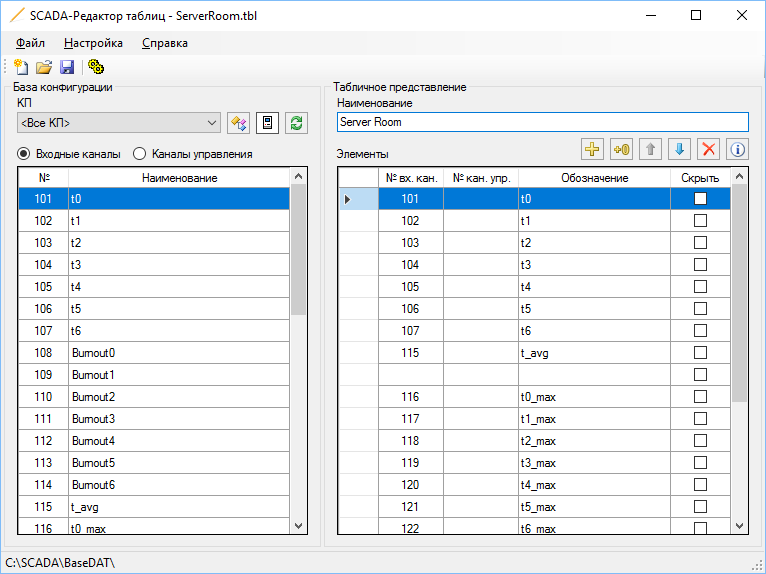
Task: Delete the element with the red X button
Action: [x=708, y=149]
